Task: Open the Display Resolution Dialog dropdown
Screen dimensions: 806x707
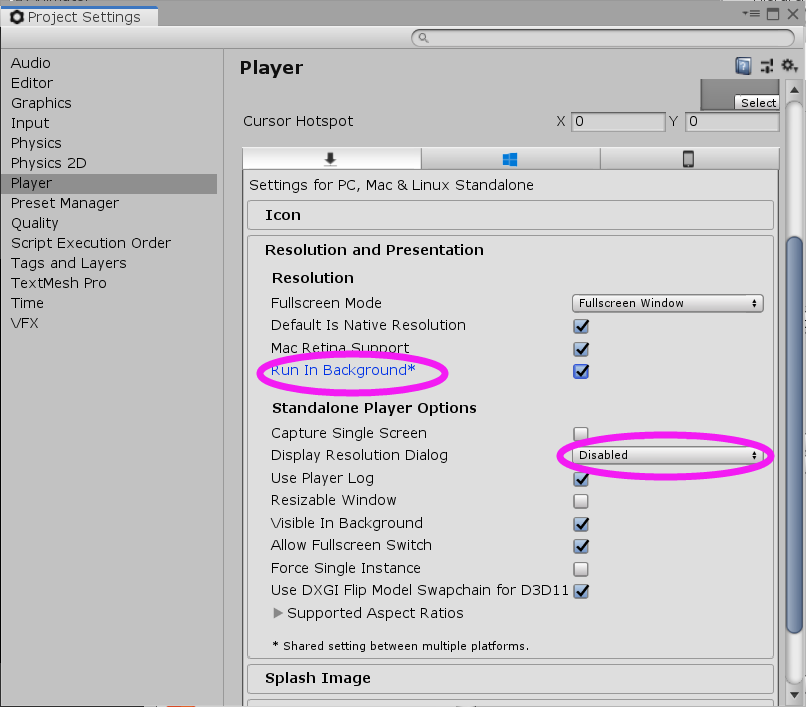Action: pyautogui.click(x=668, y=455)
